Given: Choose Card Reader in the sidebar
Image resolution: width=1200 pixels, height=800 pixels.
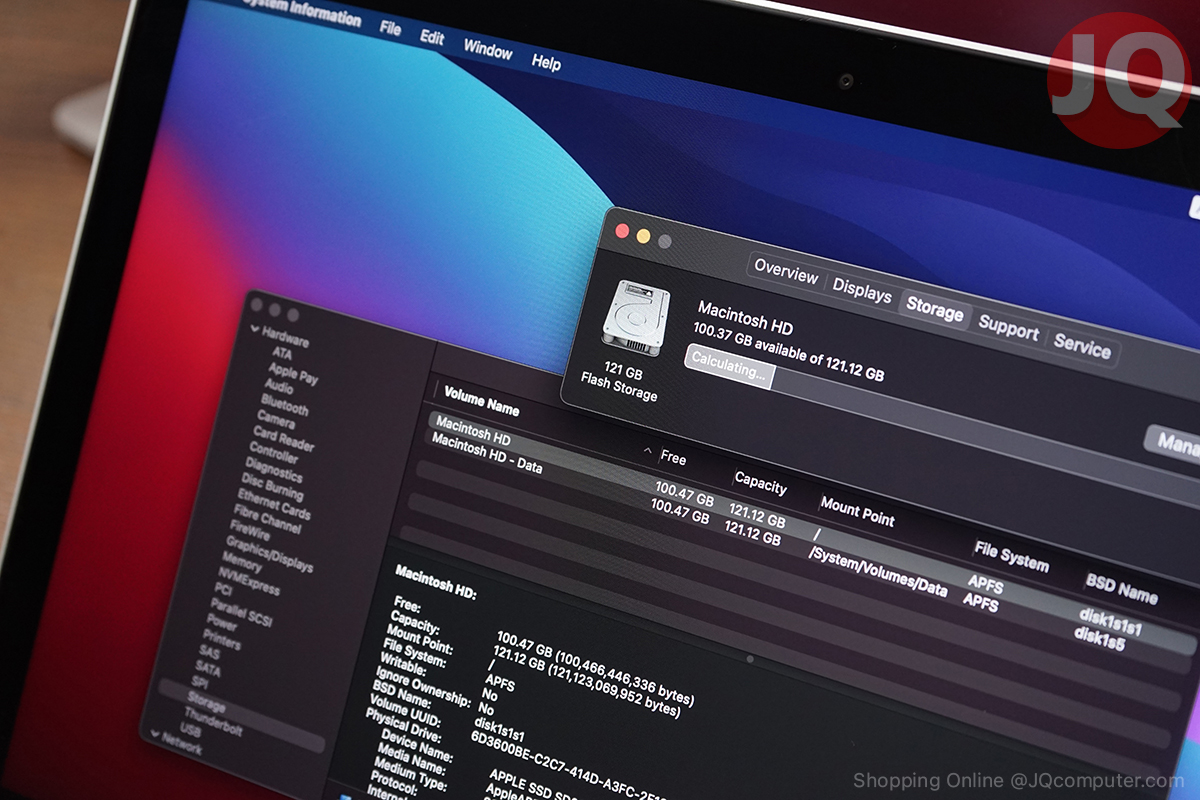Looking at the screenshot, I should coord(284,438).
